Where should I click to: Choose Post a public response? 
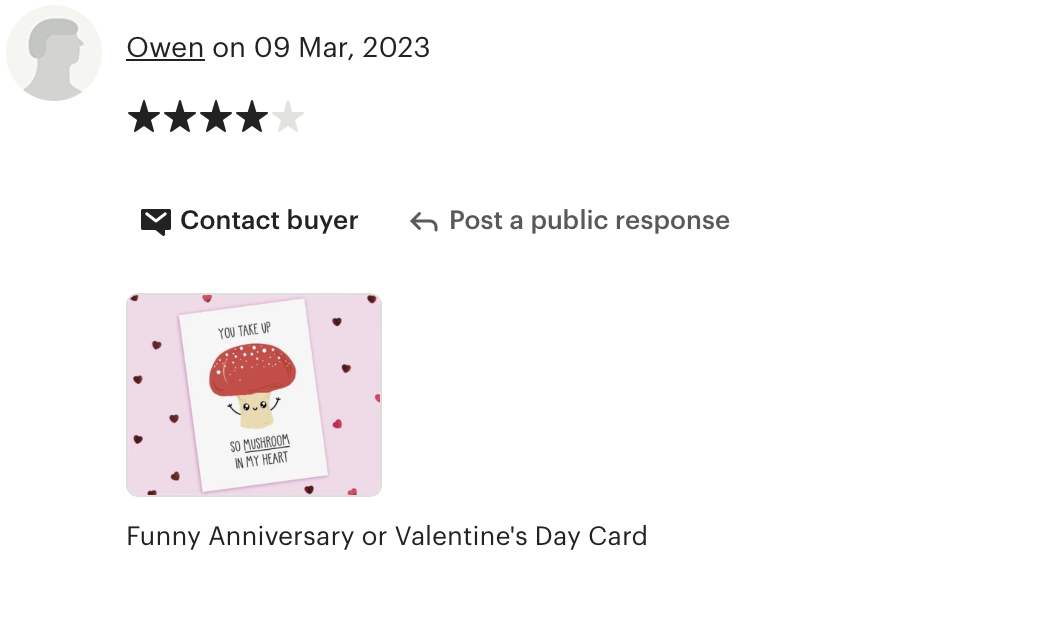570,221
